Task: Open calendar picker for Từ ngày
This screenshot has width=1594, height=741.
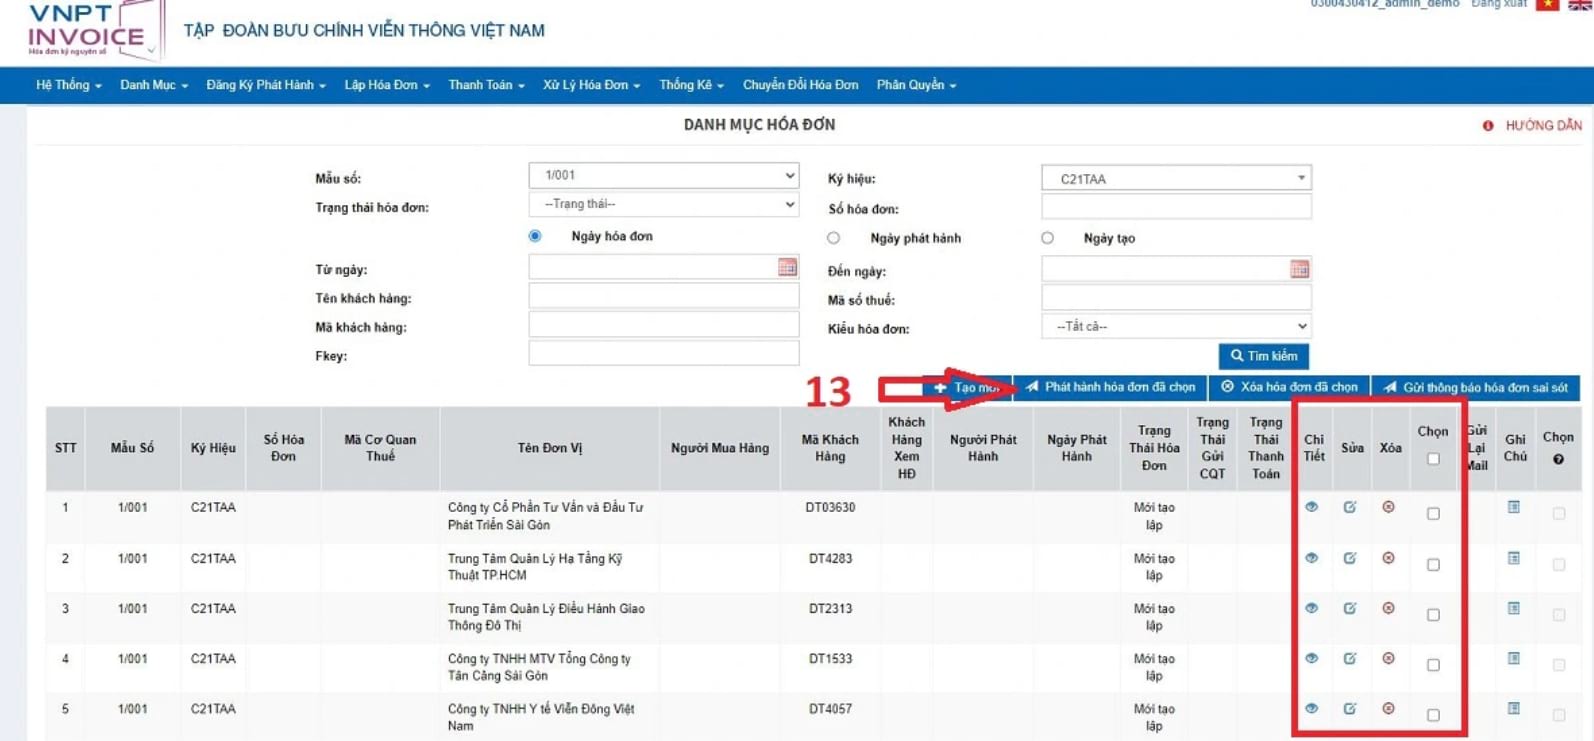Action: [x=787, y=267]
